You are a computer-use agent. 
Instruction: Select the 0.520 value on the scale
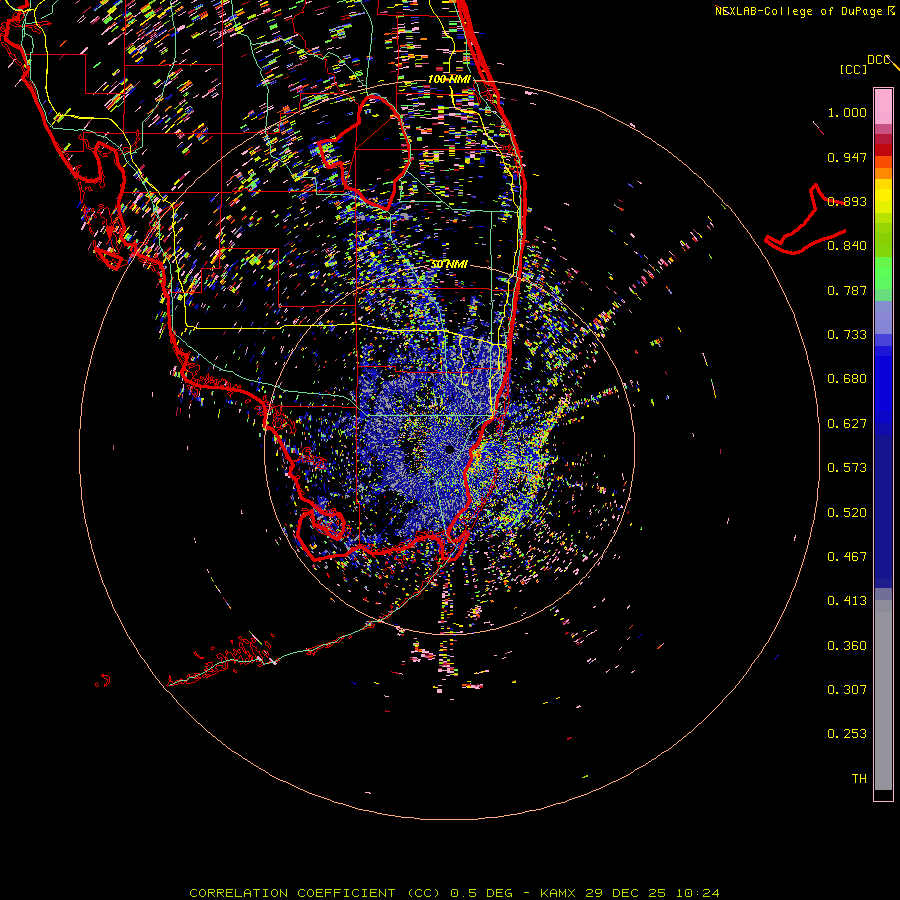point(847,513)
